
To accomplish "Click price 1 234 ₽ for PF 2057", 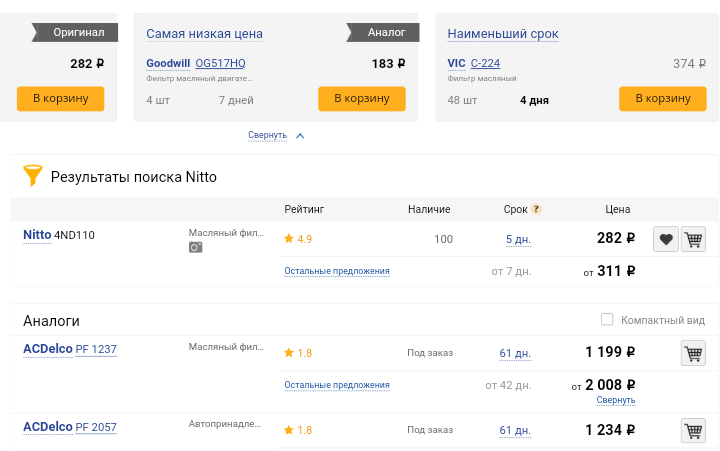I will [x=610, y=430].
